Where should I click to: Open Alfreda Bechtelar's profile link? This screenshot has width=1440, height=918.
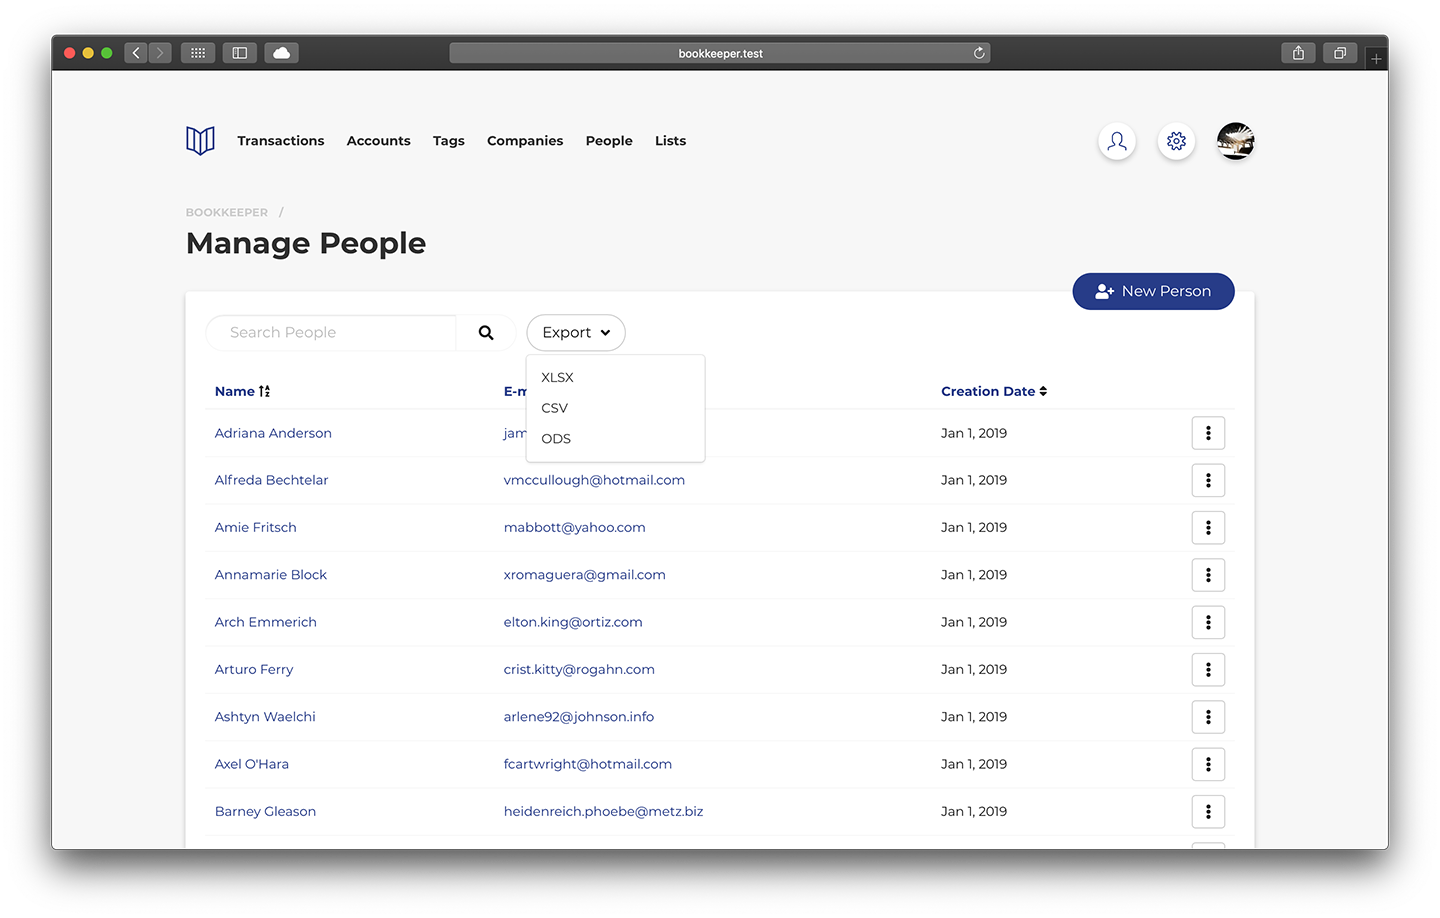(x=271, y=480)
